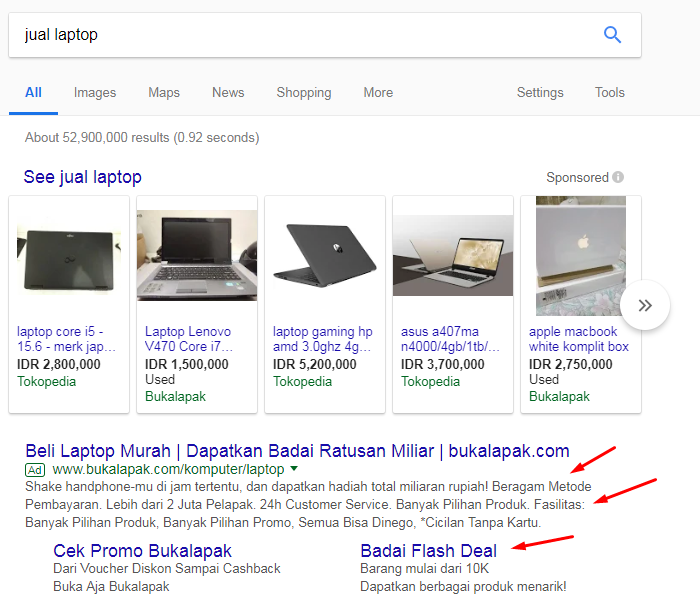This screenshot has width=700, height=607.
Task: Expand the More menu
Action: tap(378, 92)
